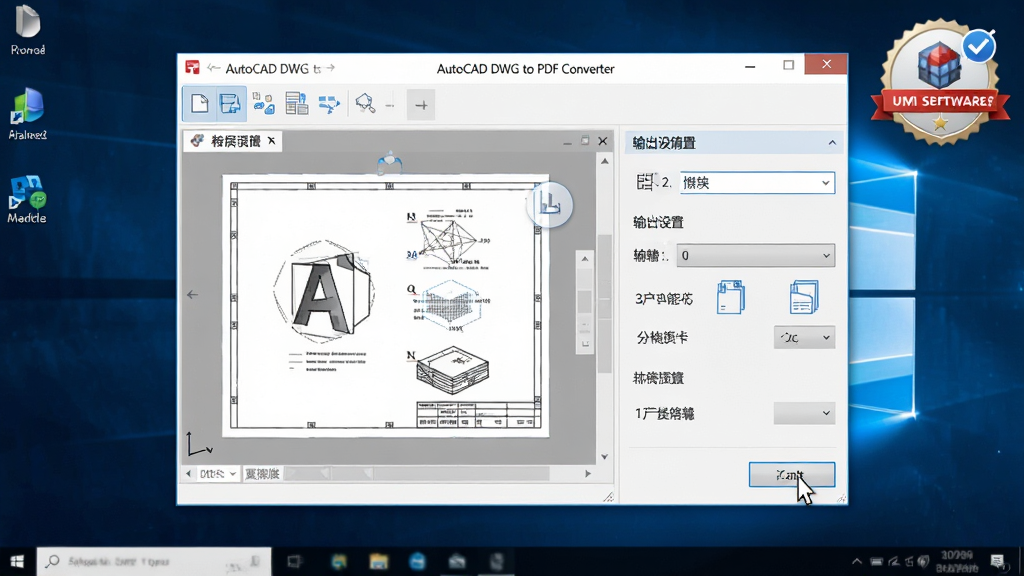The height and width of the screenshot is (576, 1024).
Task: Open the notification center icon
Action: point(997,561)
